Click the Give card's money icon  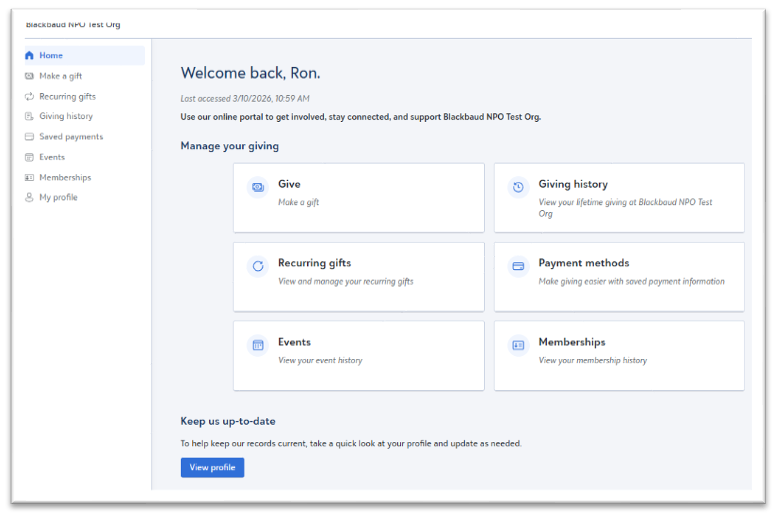(x=258, y=187)
